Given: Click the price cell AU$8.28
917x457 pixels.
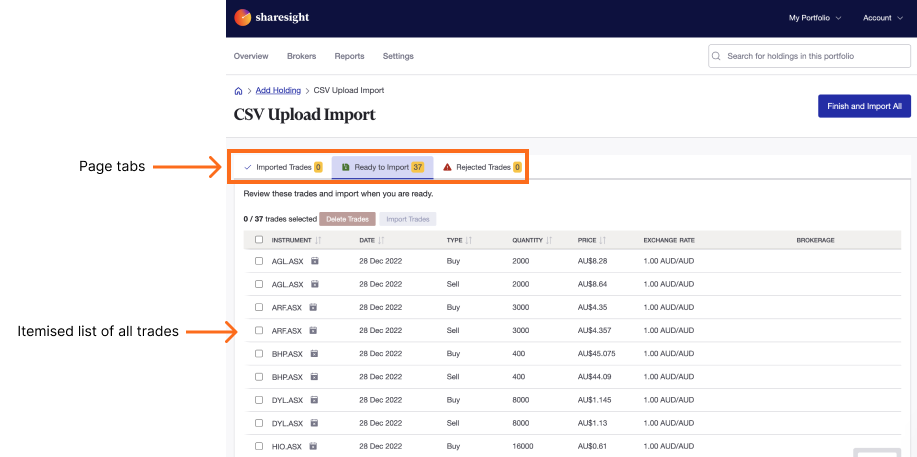Looking at the screenshot, I should (x=592, y=261).
